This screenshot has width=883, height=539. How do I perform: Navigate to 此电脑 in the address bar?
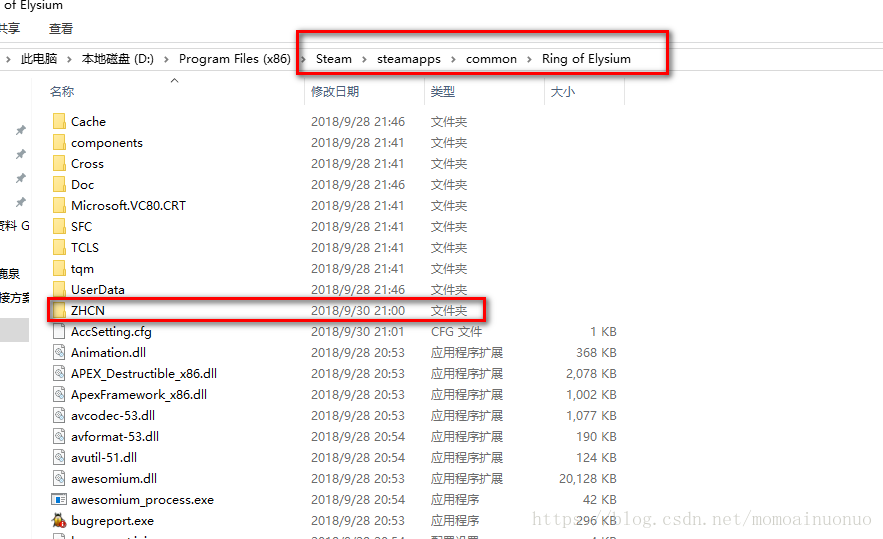coord(39,59)
